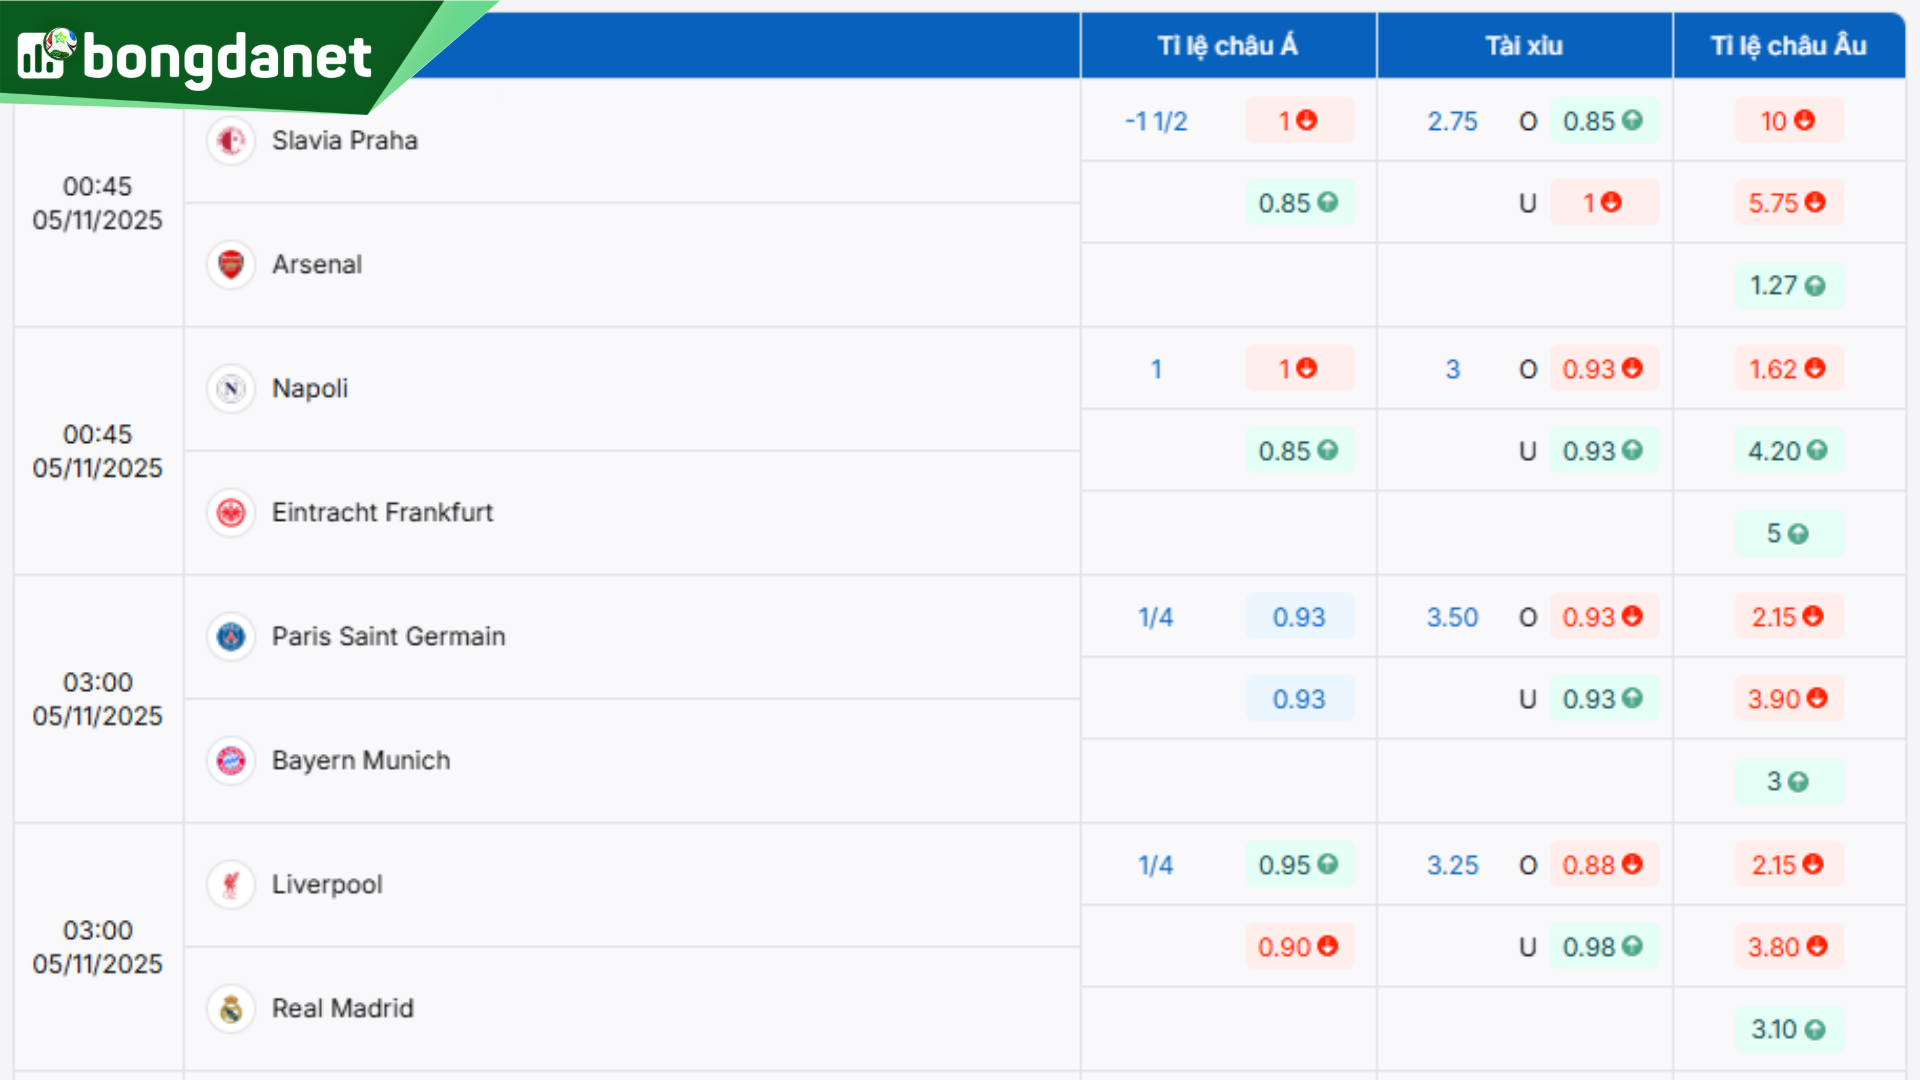Click the Bayern Munich club crest
1920x1080 pixels.
click(x=231, y=761)
